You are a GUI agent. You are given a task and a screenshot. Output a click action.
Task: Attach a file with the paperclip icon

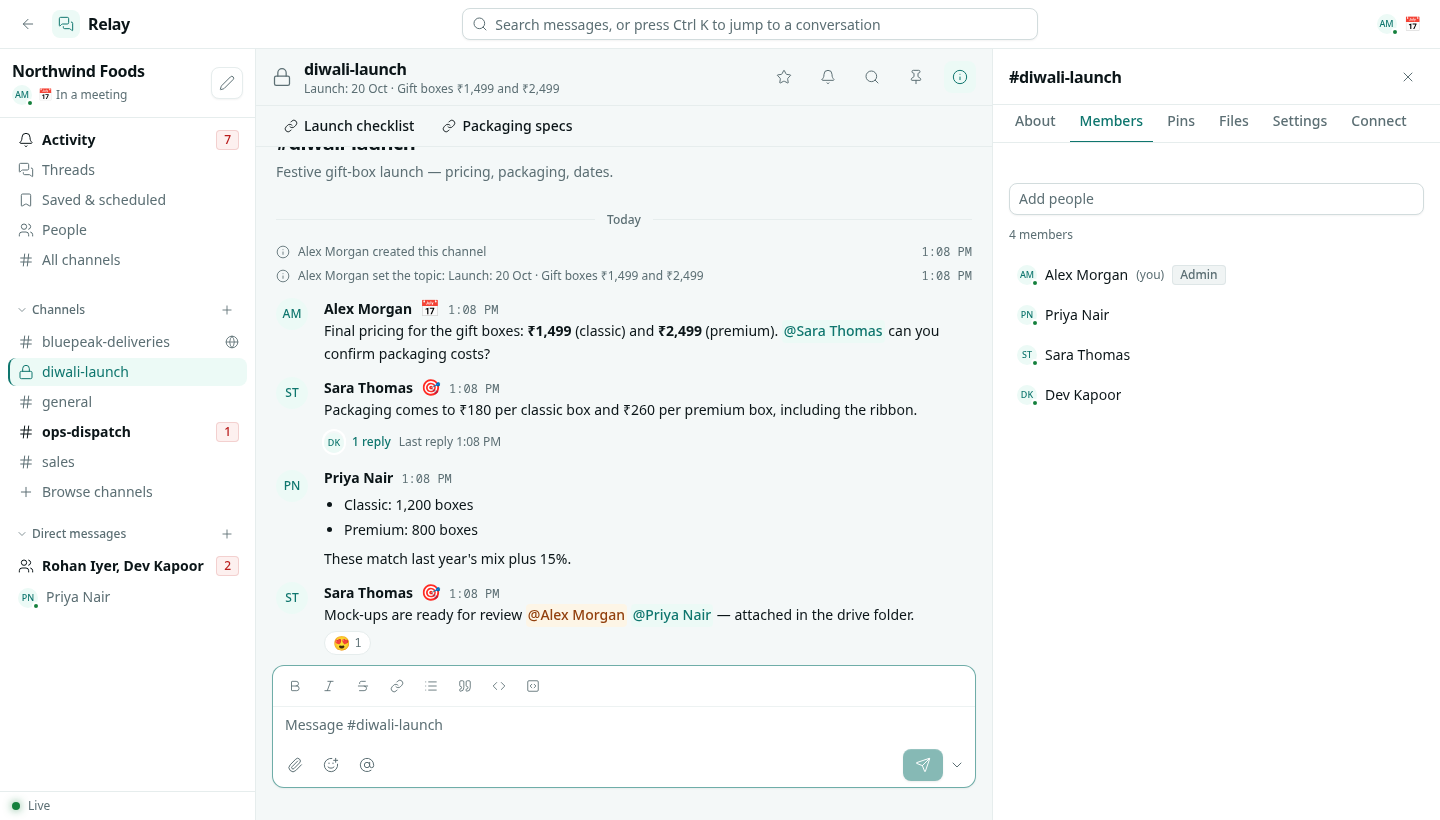click(x=295, y=765)
